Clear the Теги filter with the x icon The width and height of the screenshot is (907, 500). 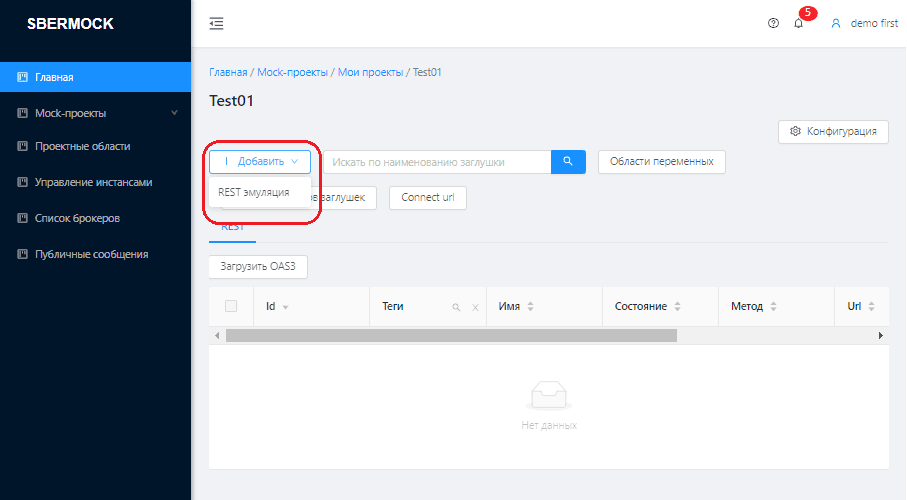(x=475, y=307)
